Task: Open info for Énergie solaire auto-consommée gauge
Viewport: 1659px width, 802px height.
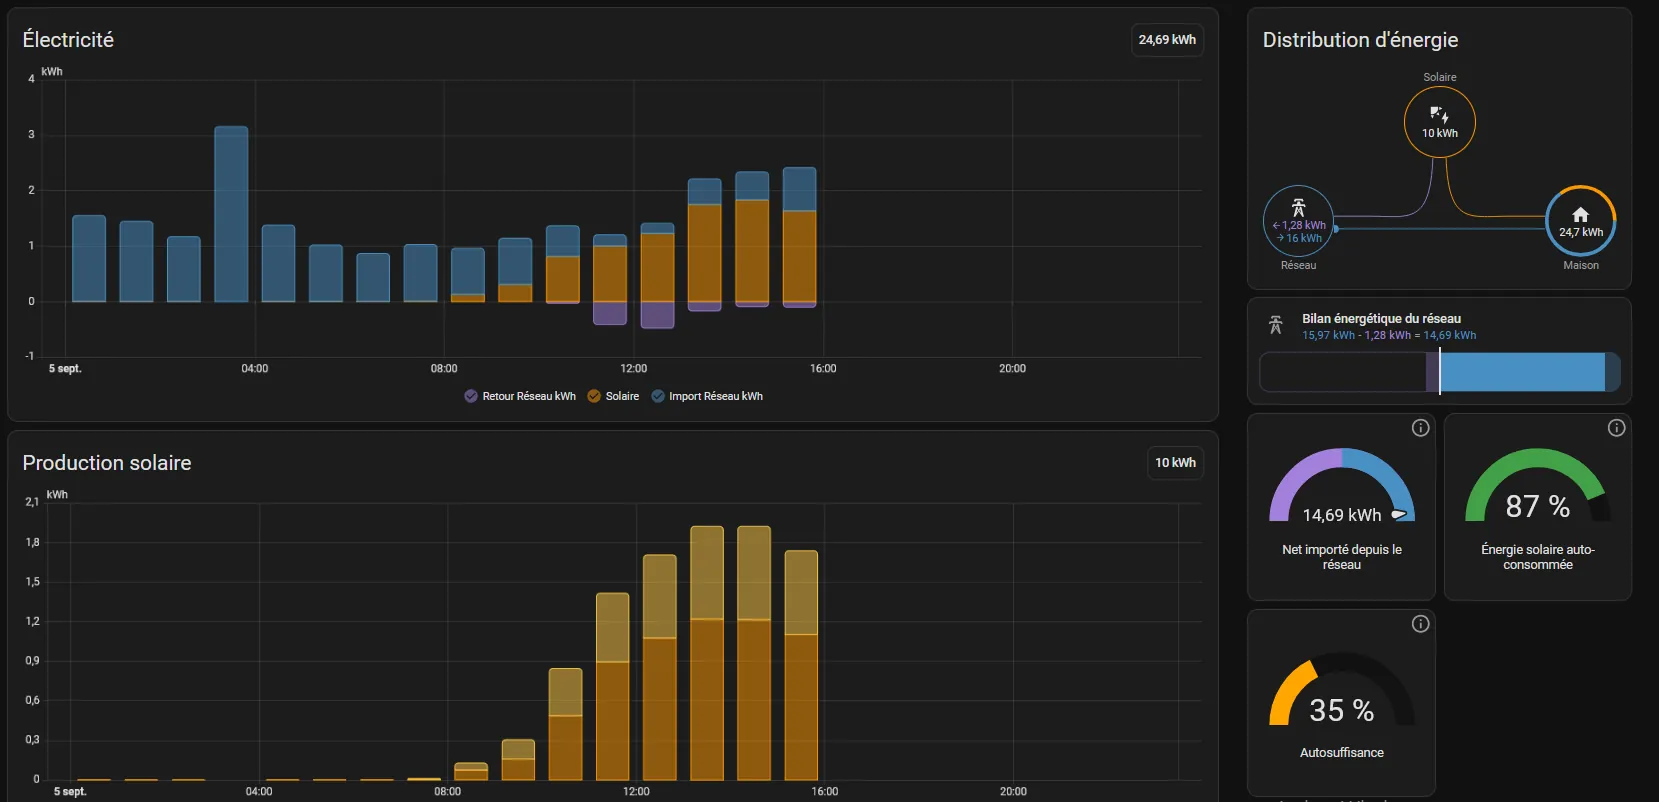Action: (1616, 428)
